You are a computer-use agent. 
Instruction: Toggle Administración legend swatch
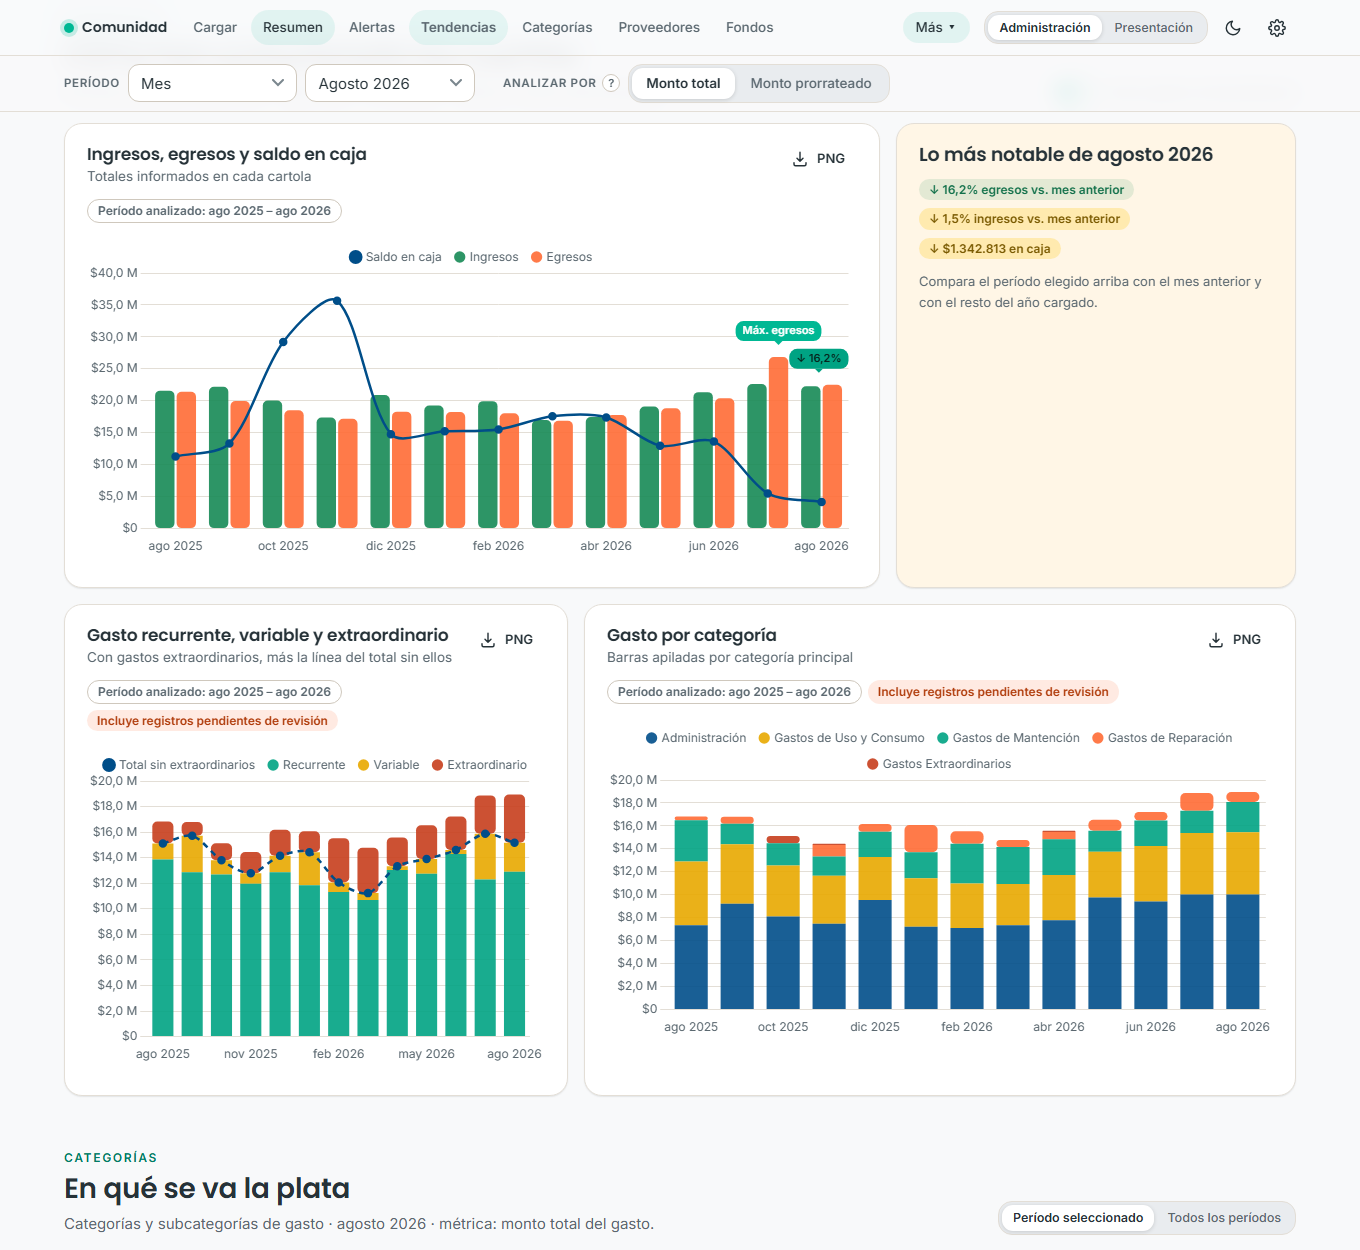pos(652,738)
